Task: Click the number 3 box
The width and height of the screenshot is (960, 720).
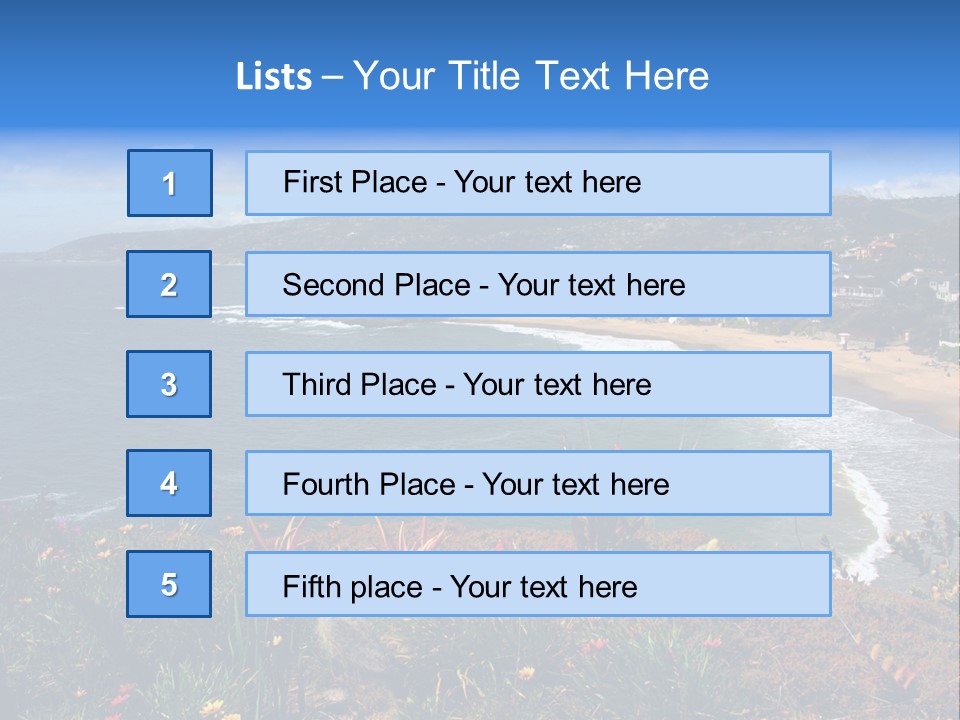Action: [169, 384]
